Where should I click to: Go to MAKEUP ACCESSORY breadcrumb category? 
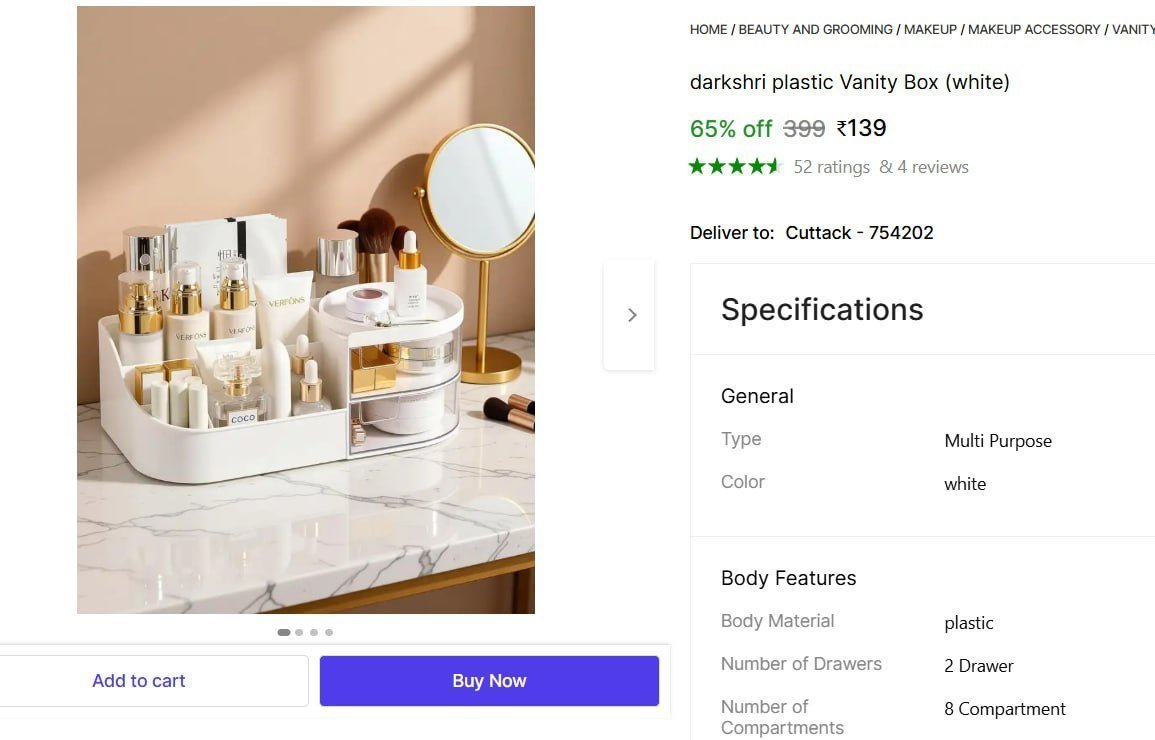[1034, 30]
